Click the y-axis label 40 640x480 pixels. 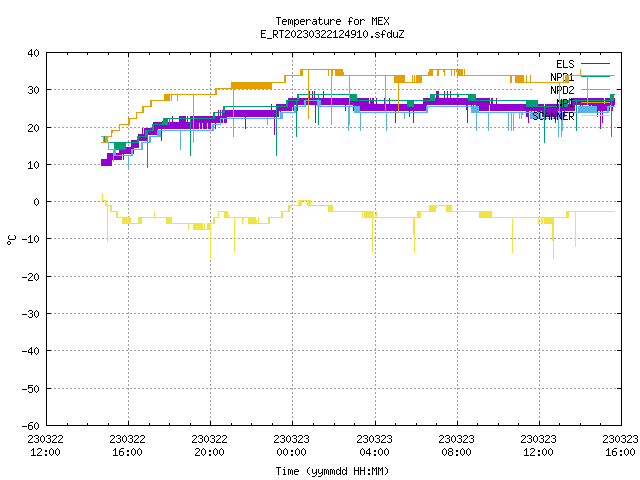[33, 53]
